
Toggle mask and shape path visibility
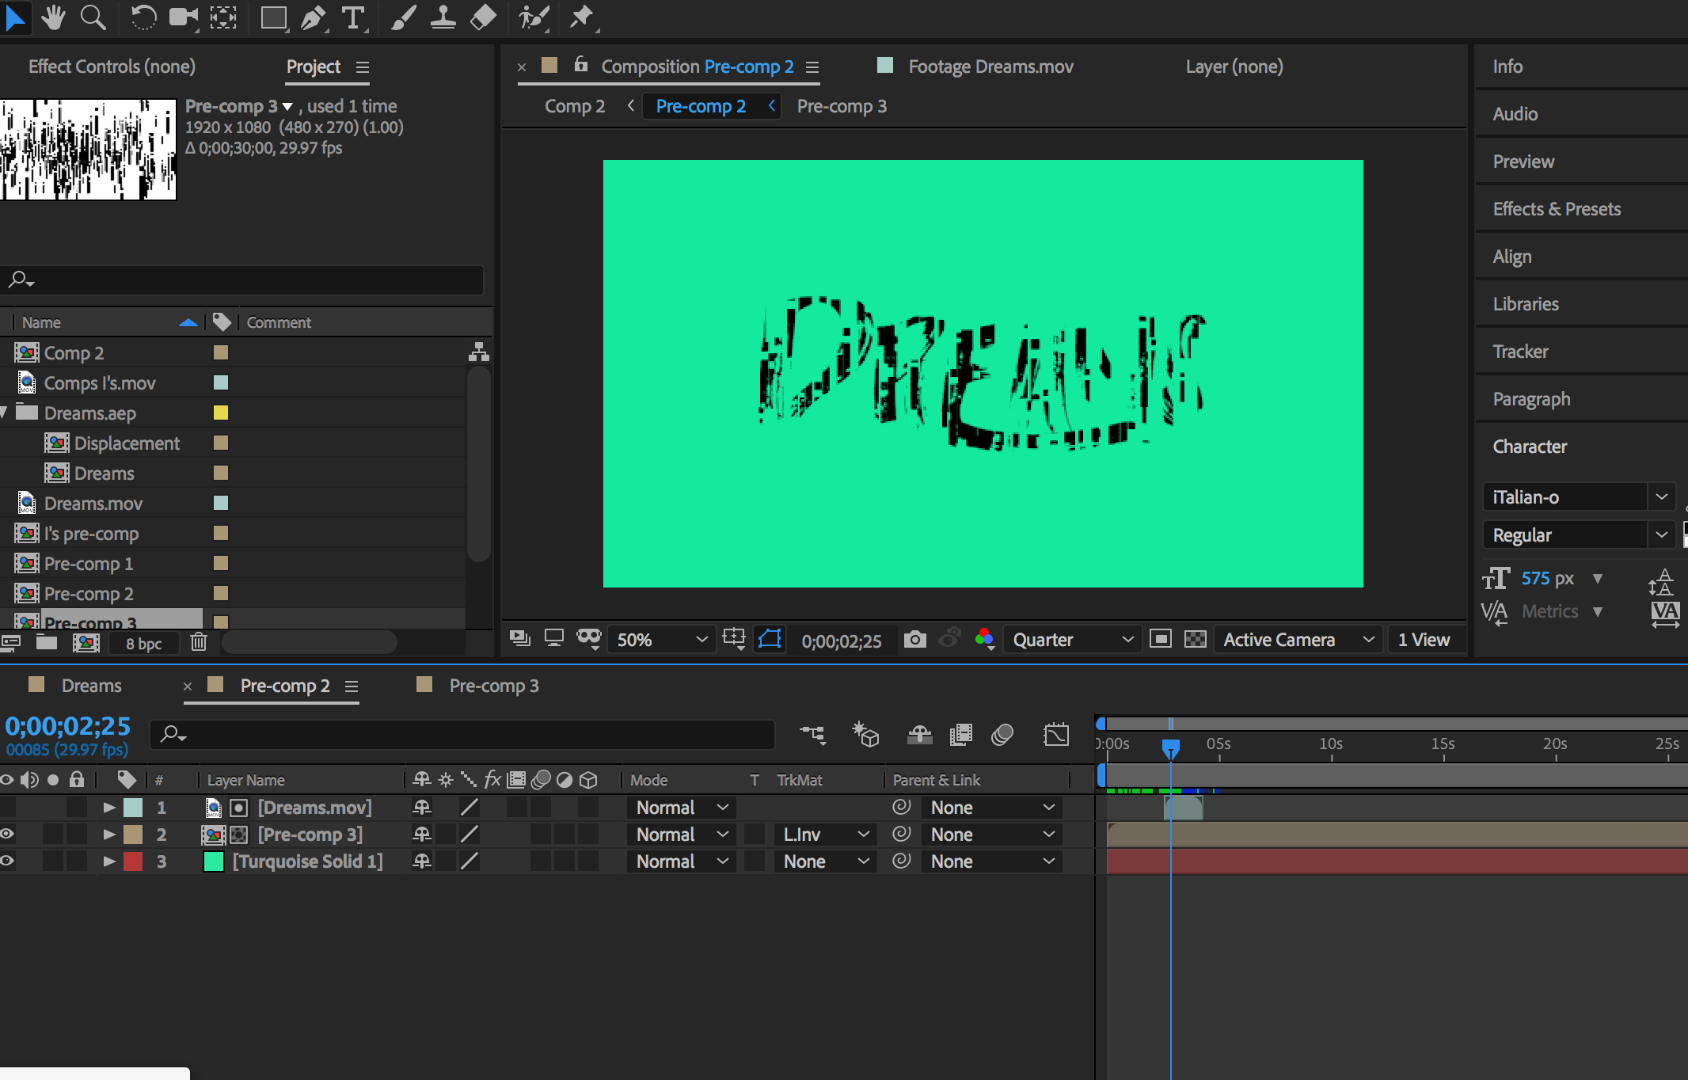tap(770, 639)
